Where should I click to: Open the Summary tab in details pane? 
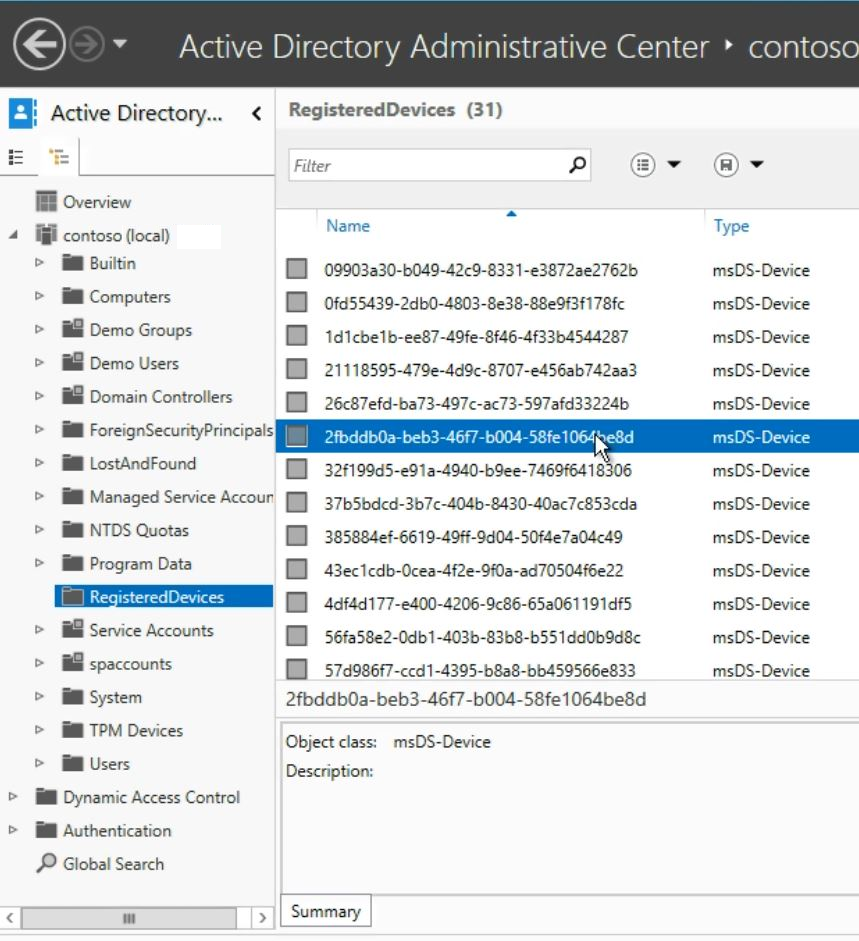(x=326, y=911)
